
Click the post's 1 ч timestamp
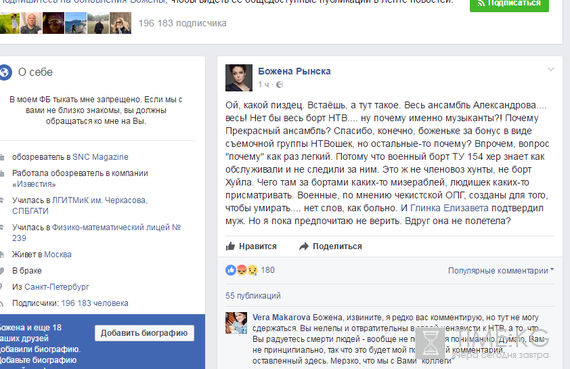tap(264, 85)
